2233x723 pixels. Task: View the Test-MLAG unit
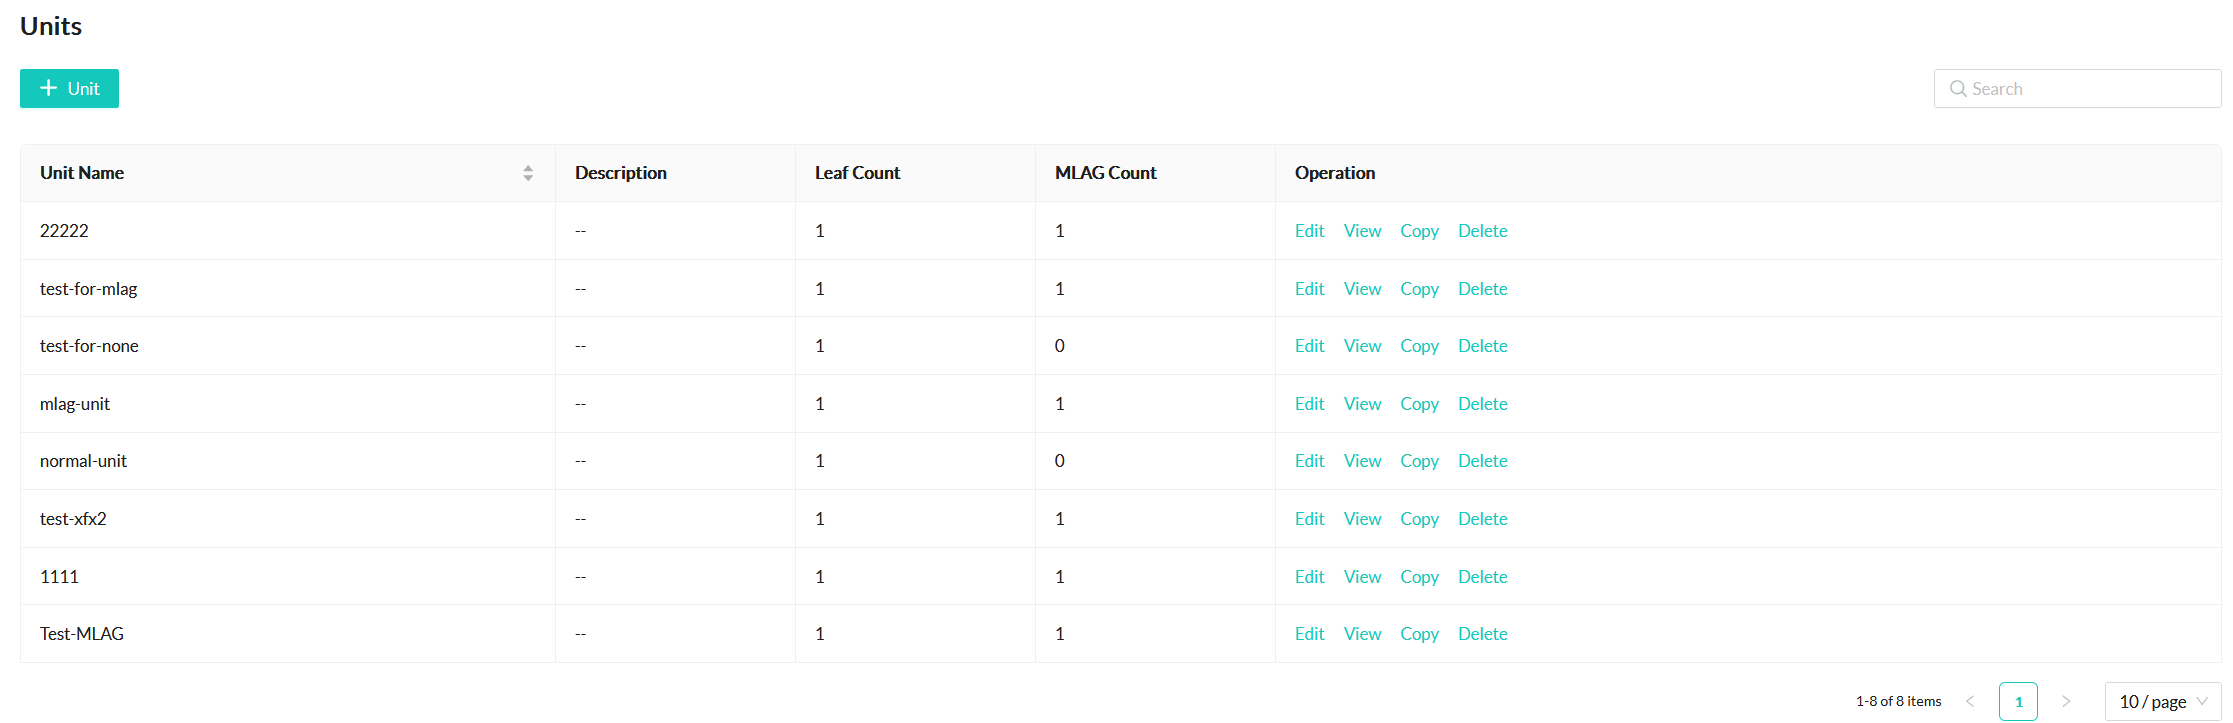(x=1362, y=634)
